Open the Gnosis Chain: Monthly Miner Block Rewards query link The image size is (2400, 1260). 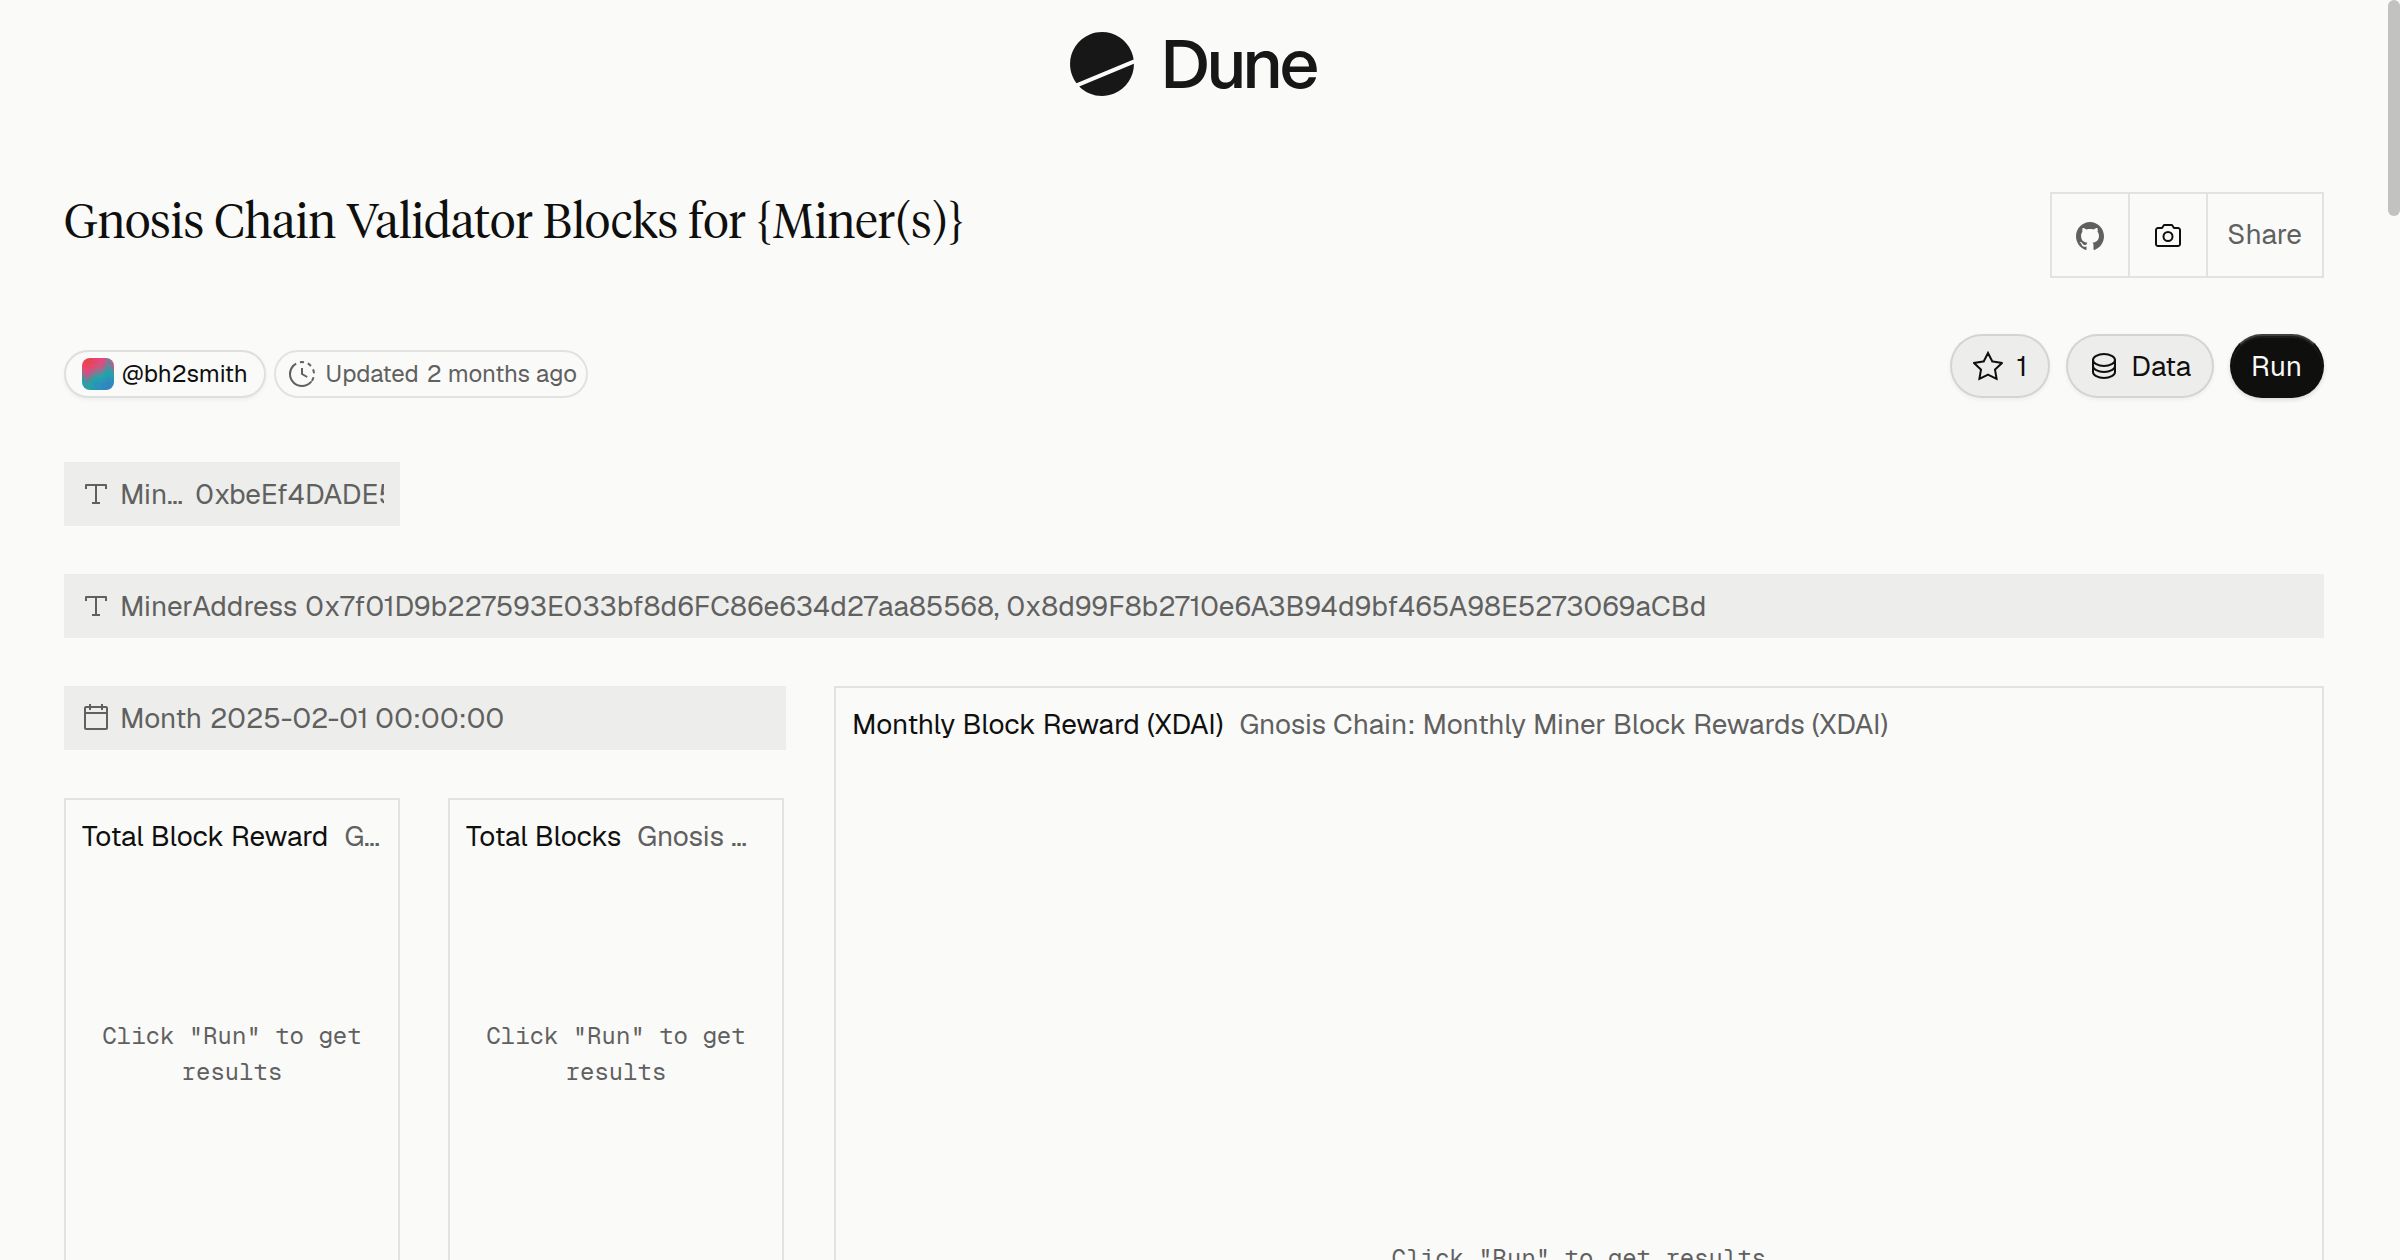(1564, 724)
